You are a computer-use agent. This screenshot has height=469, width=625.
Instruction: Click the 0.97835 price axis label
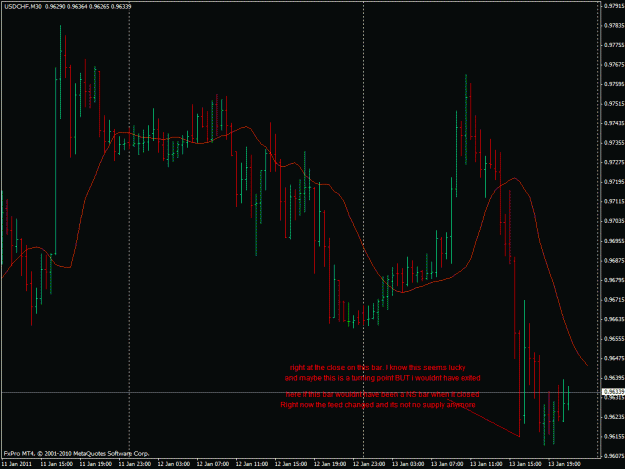614,25
